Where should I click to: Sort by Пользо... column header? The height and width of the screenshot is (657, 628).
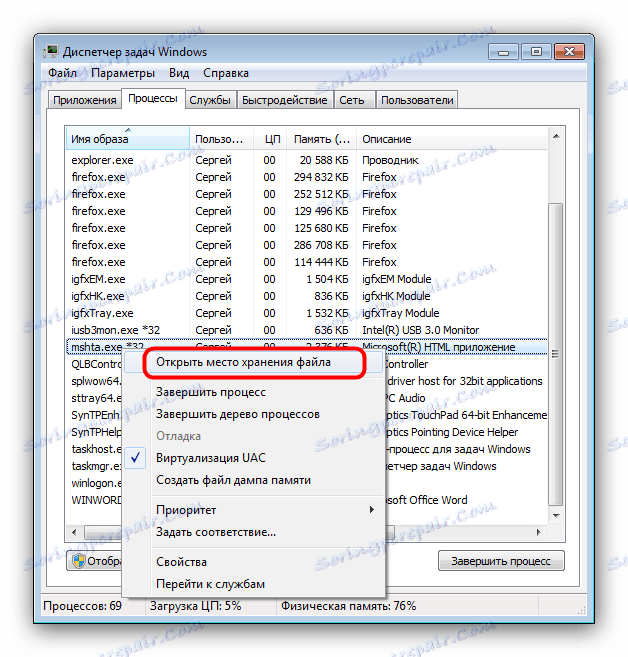point(221,139)
